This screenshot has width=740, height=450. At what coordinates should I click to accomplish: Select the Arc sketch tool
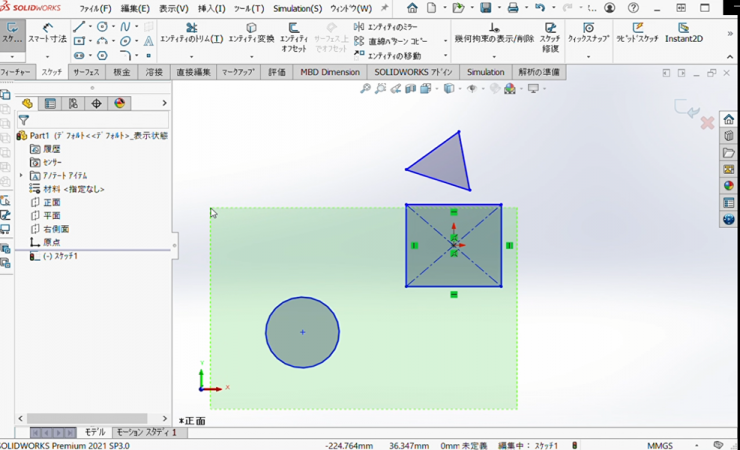pos(102,41)
